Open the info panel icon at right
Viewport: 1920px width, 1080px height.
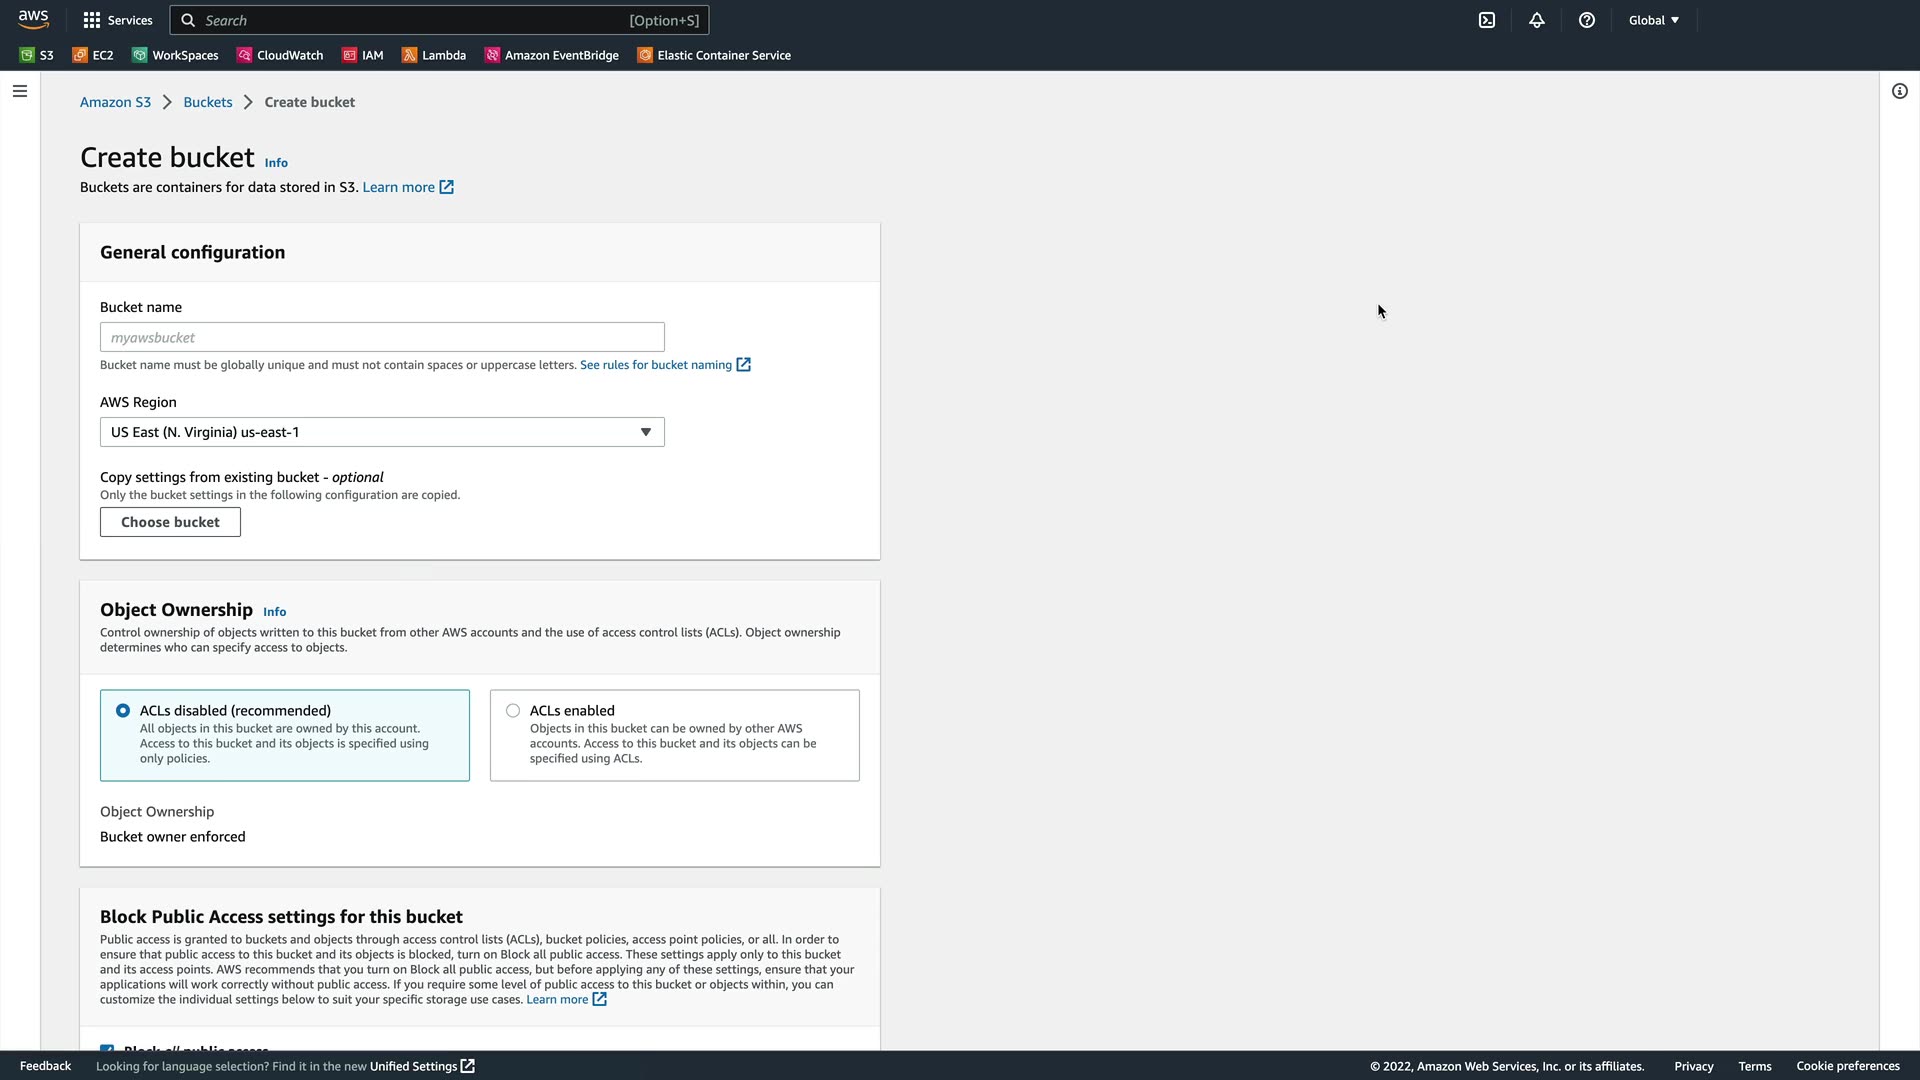pyautogui.click(x=1900, y=91)
